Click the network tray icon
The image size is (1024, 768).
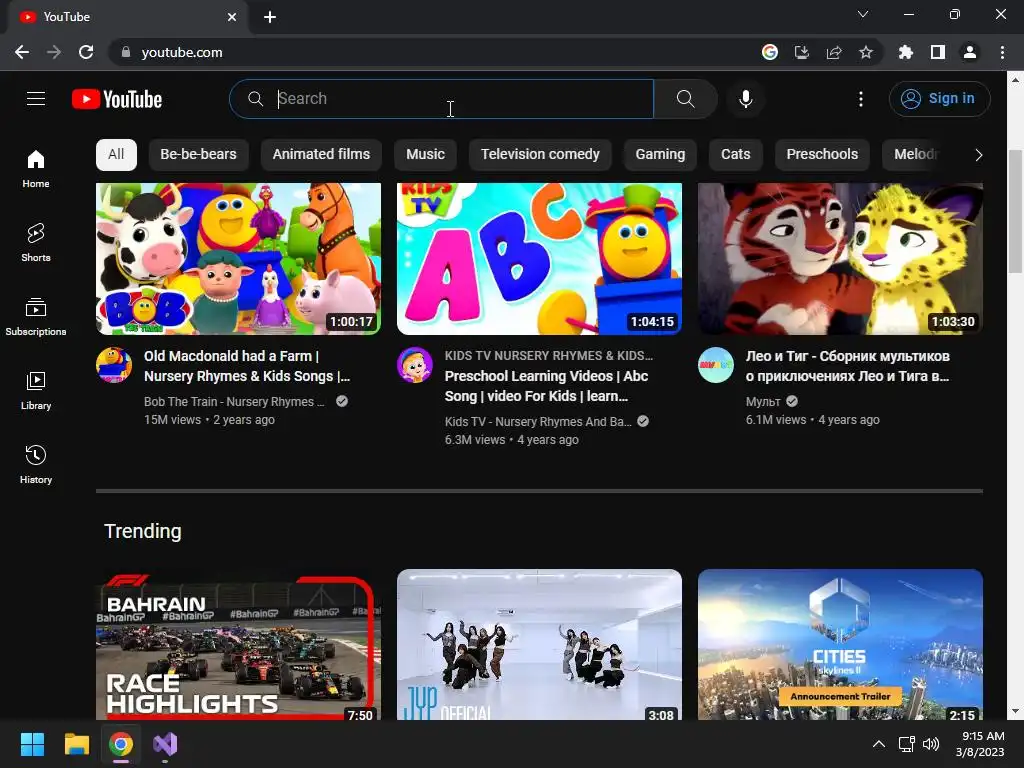[x=906, y=744]
